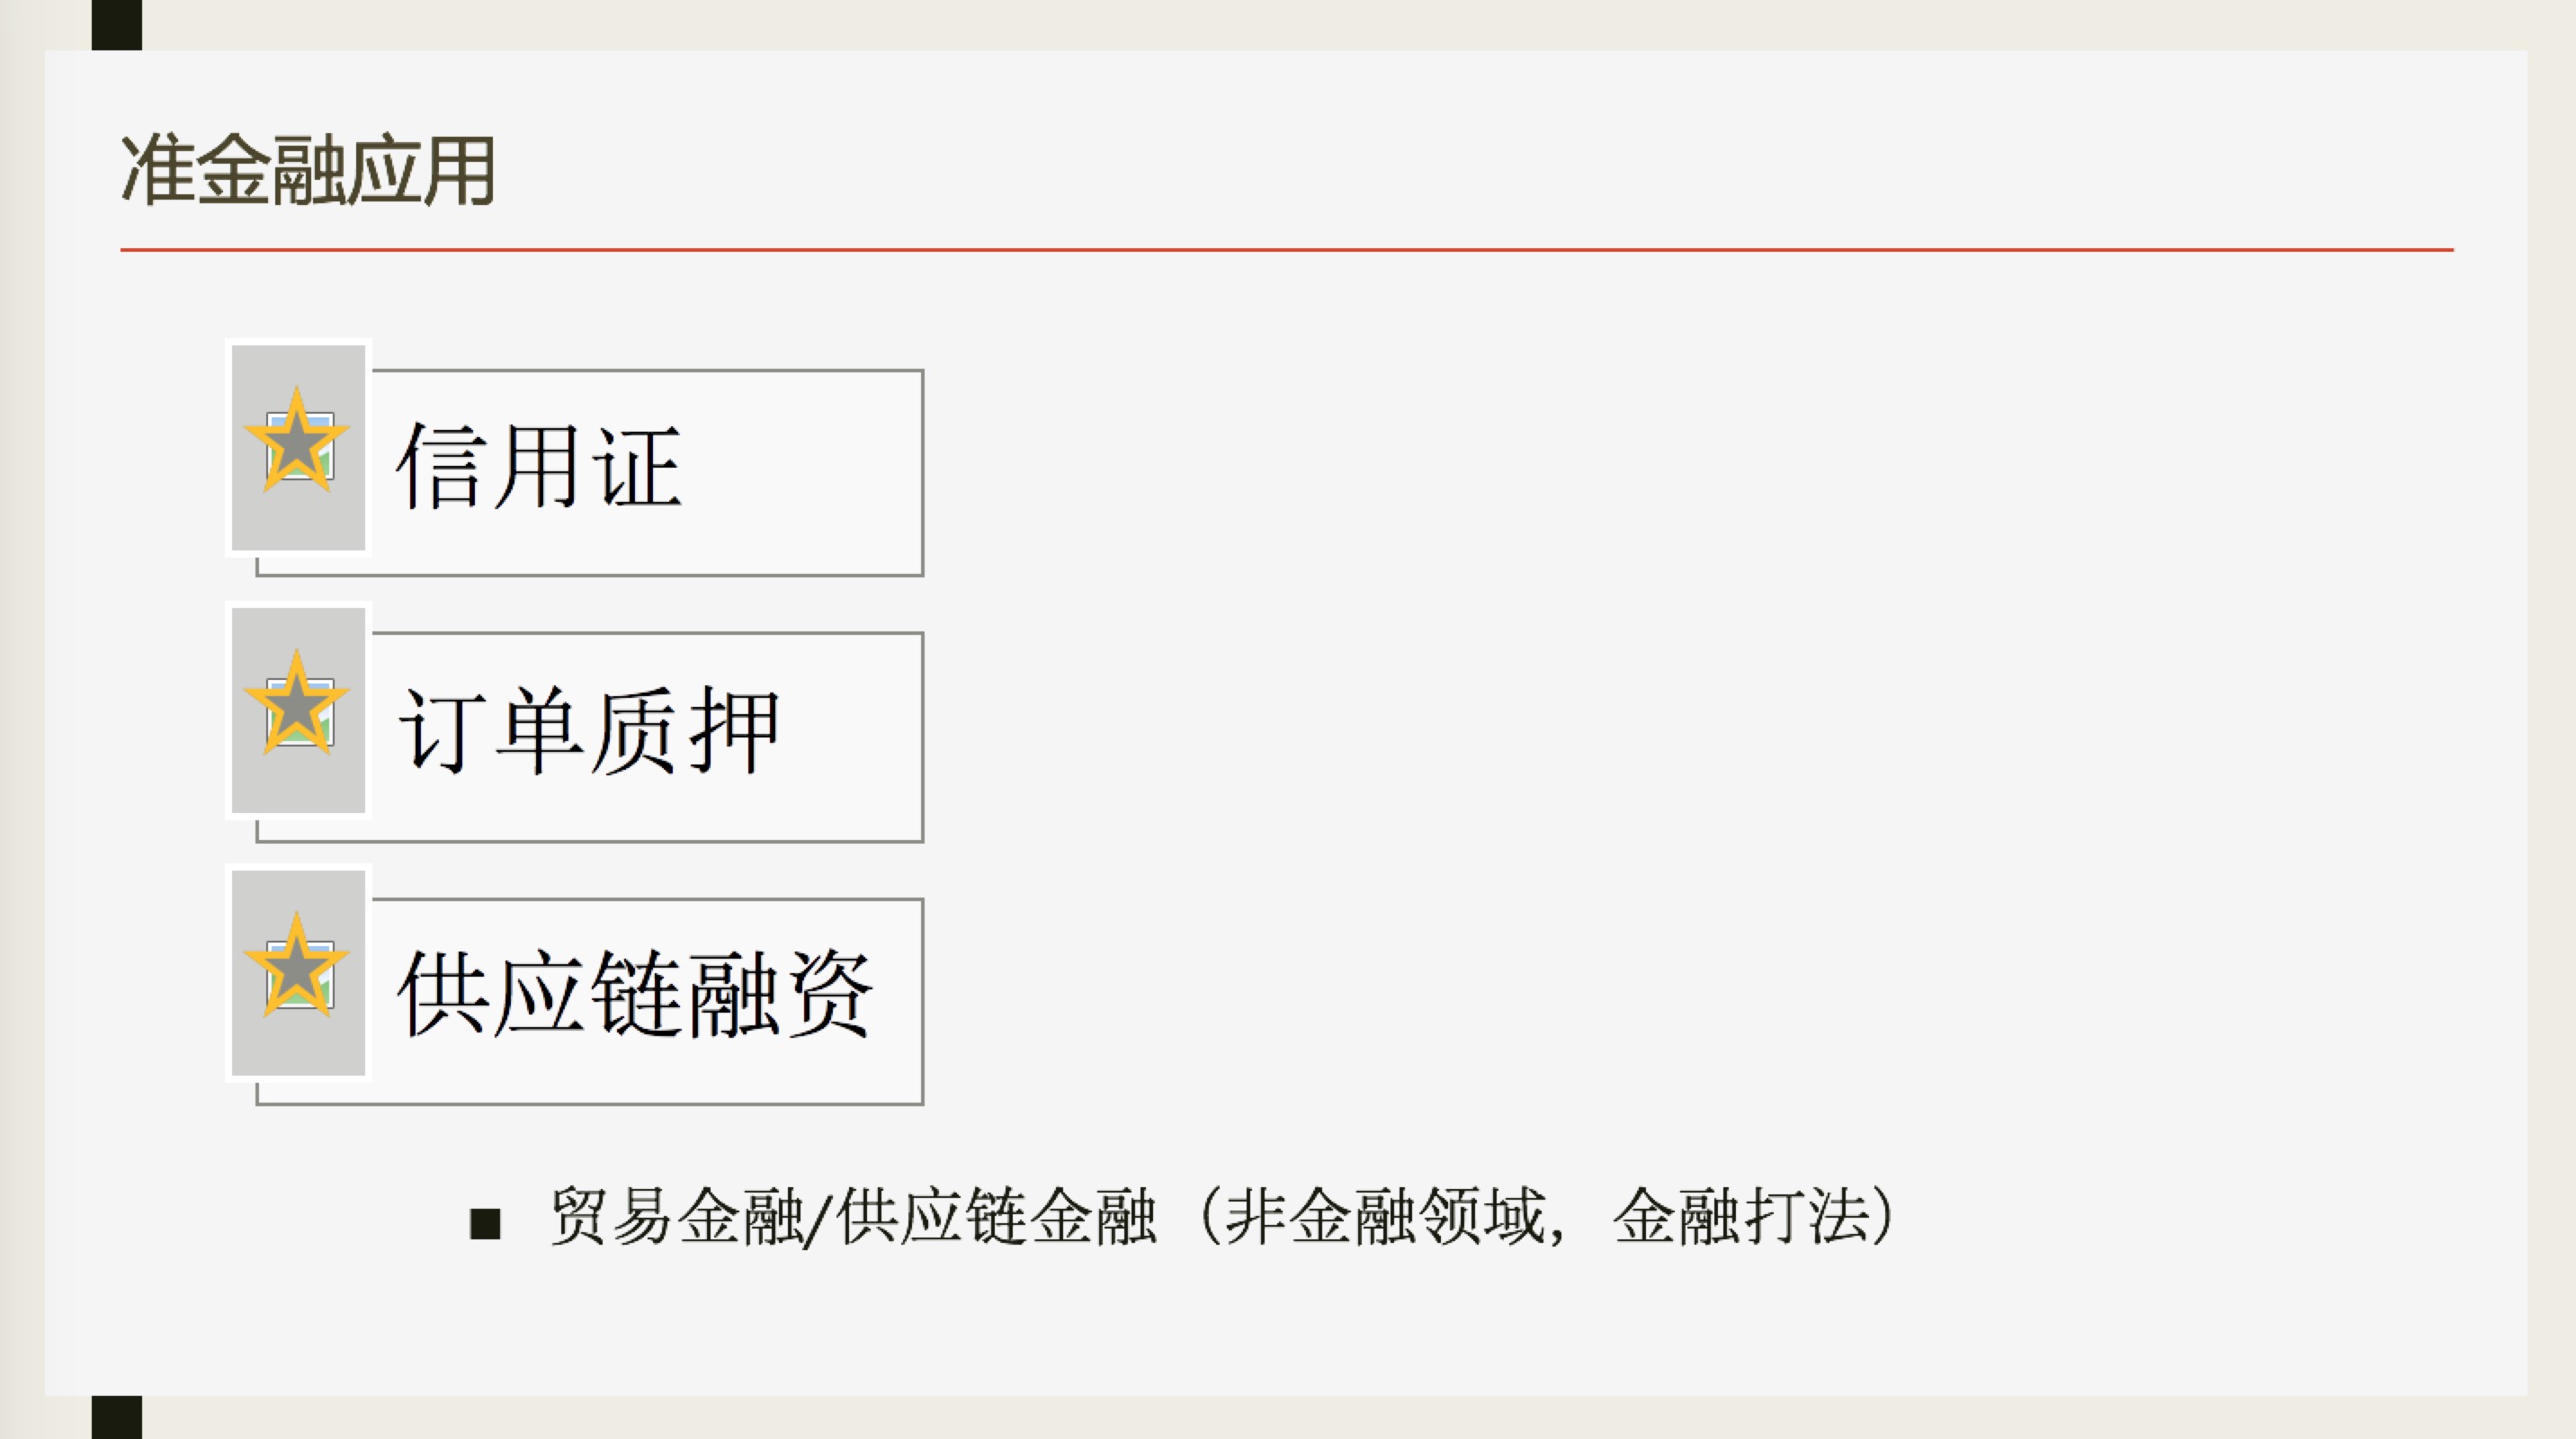
Task: Pick the star icon beside 供应链融资
Action: 296,966
